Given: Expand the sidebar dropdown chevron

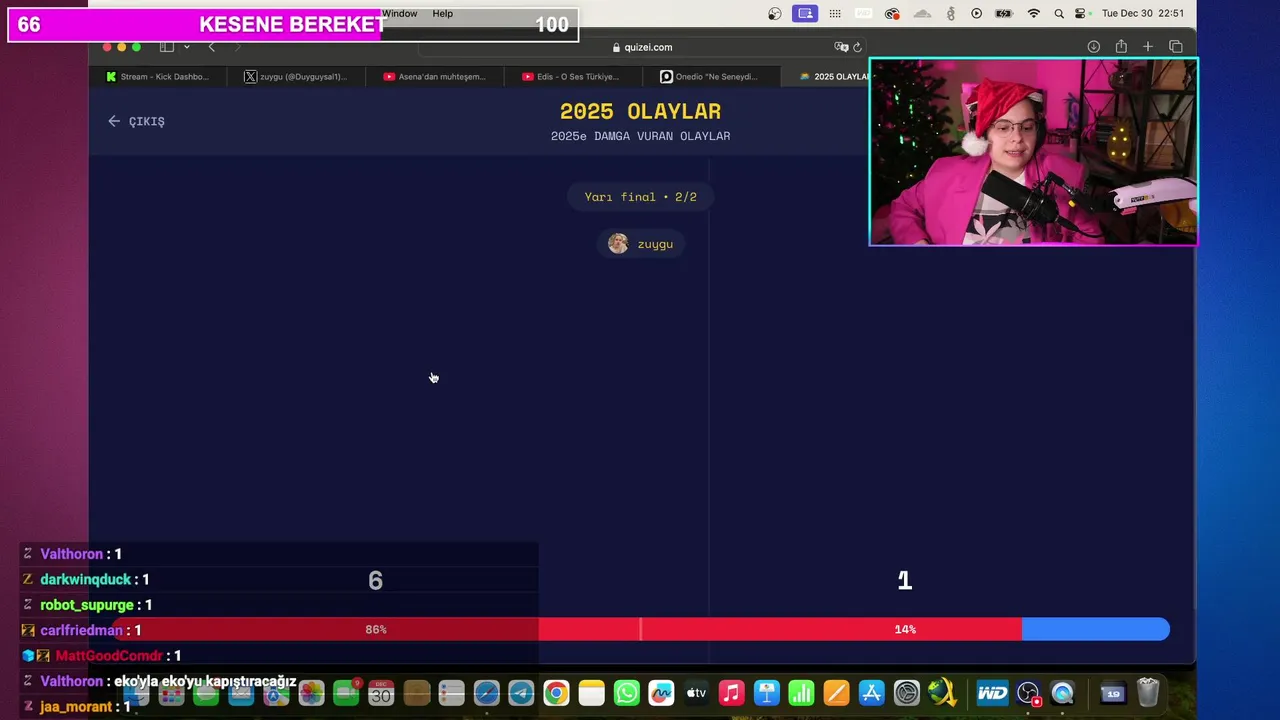Looking at the screenshot, I should [186, 47].
